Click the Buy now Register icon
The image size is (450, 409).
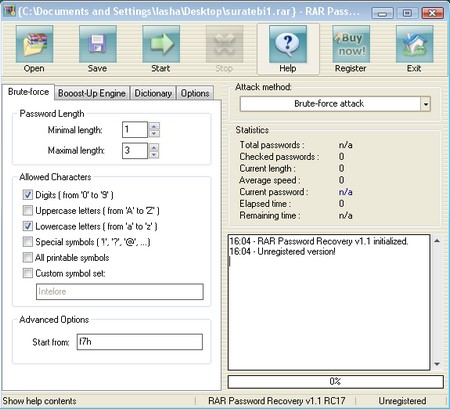[x=351, y=44]
